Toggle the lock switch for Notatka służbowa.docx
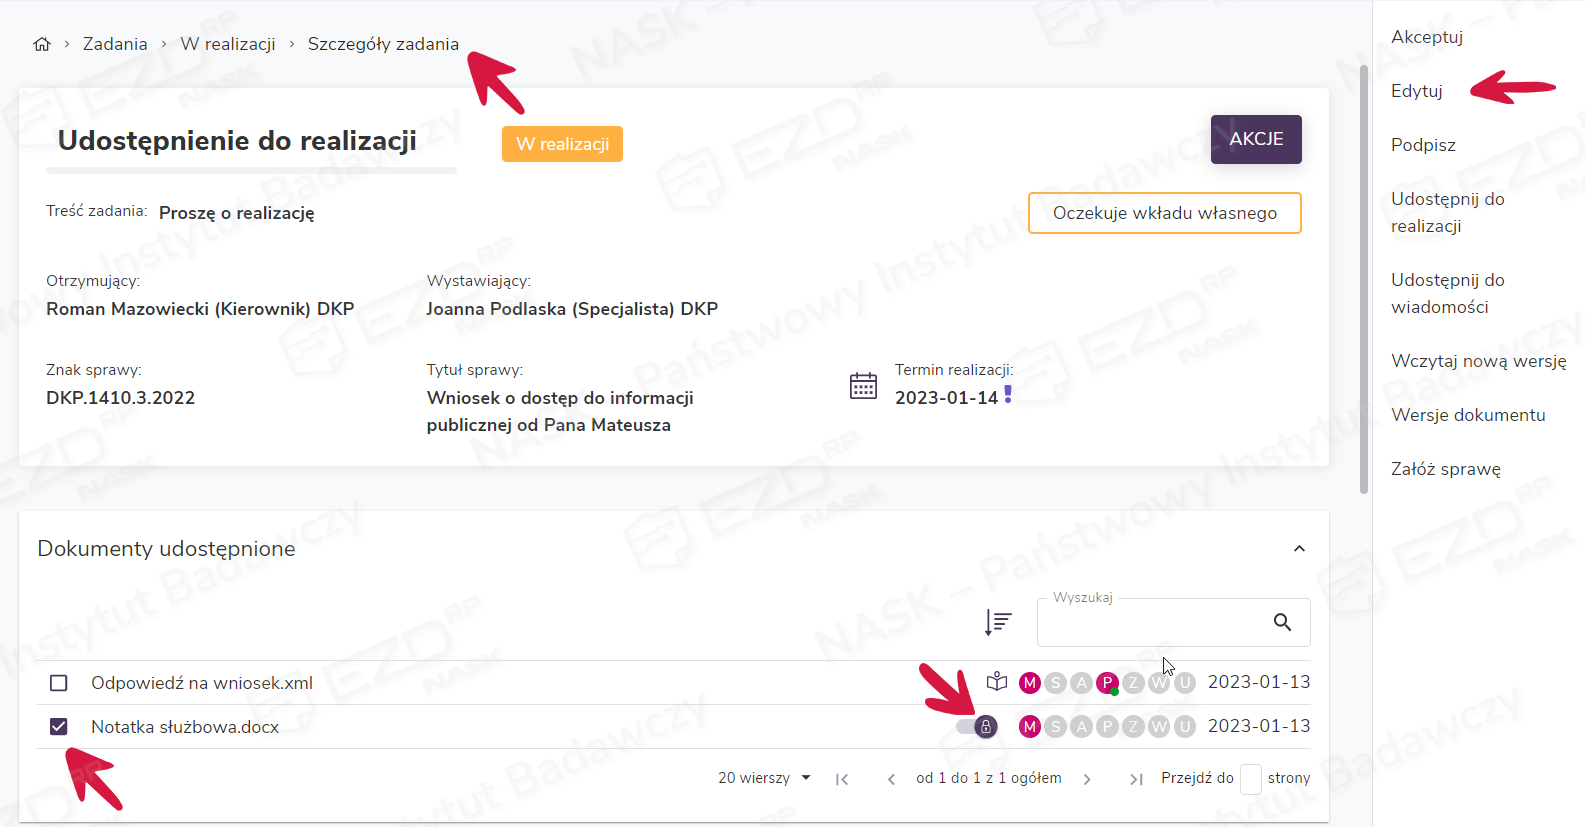 [x=977, y=726]
